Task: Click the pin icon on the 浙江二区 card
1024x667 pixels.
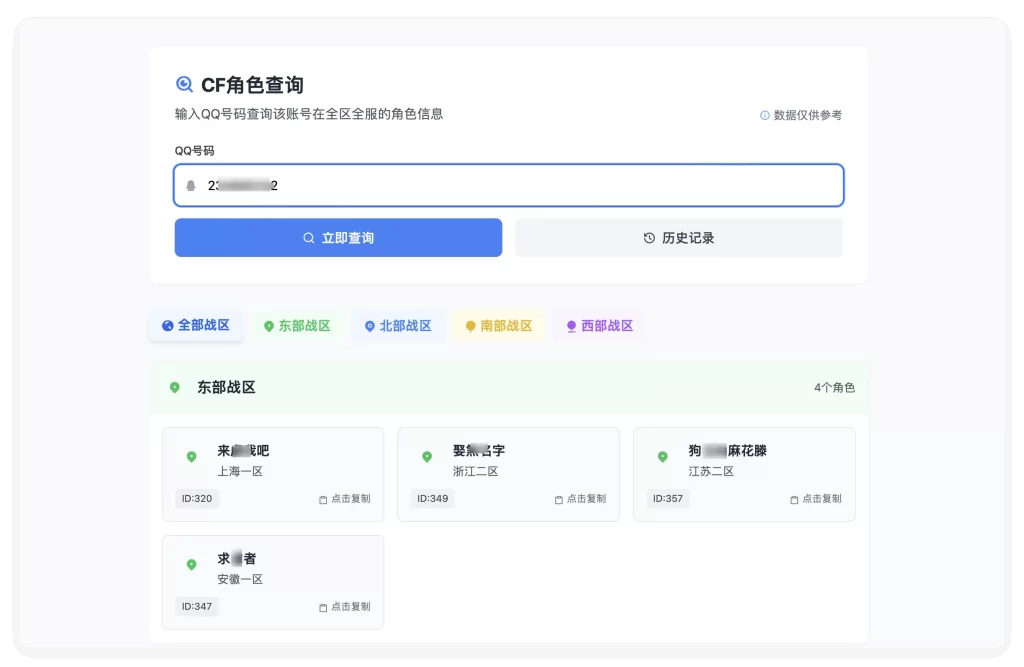Action: [x=428, y=456]
